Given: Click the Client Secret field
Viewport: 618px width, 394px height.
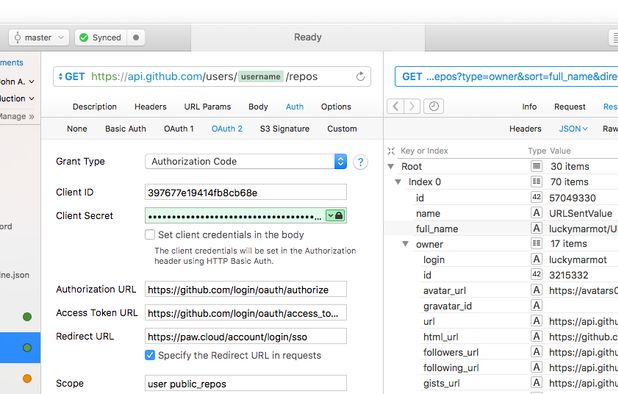Looking at the screenshot, I should coord(246,216).
